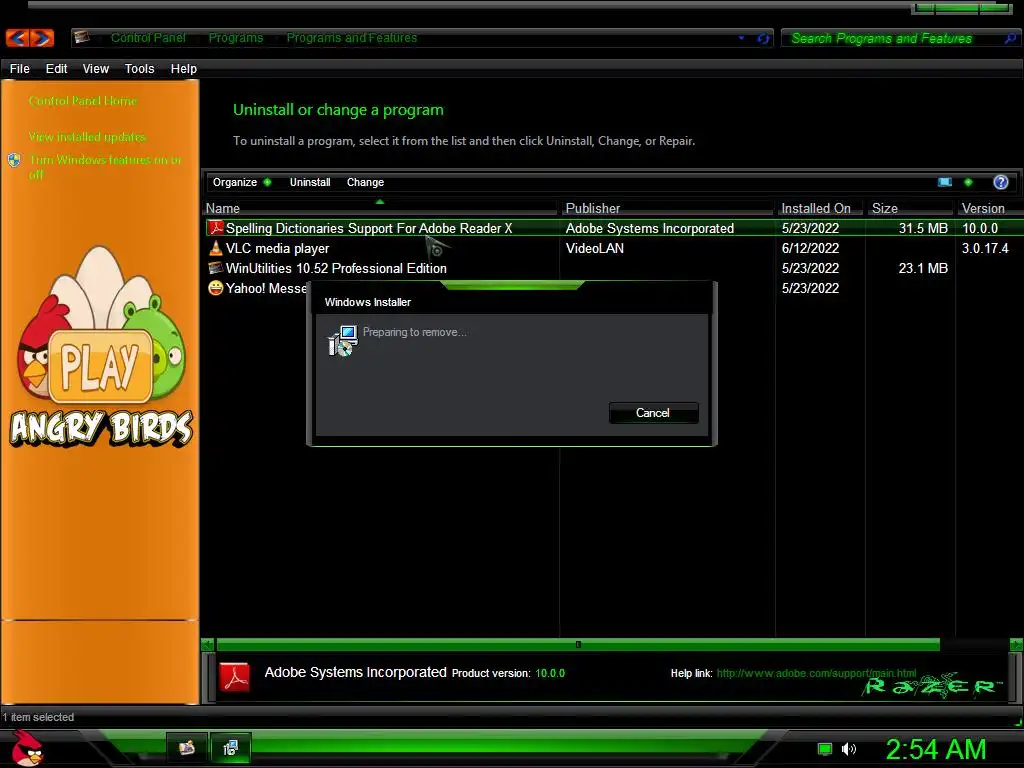This screenshot has width=1024, height=768.
Task: Open the Angry Birds Start button
Action: point(27,748)
